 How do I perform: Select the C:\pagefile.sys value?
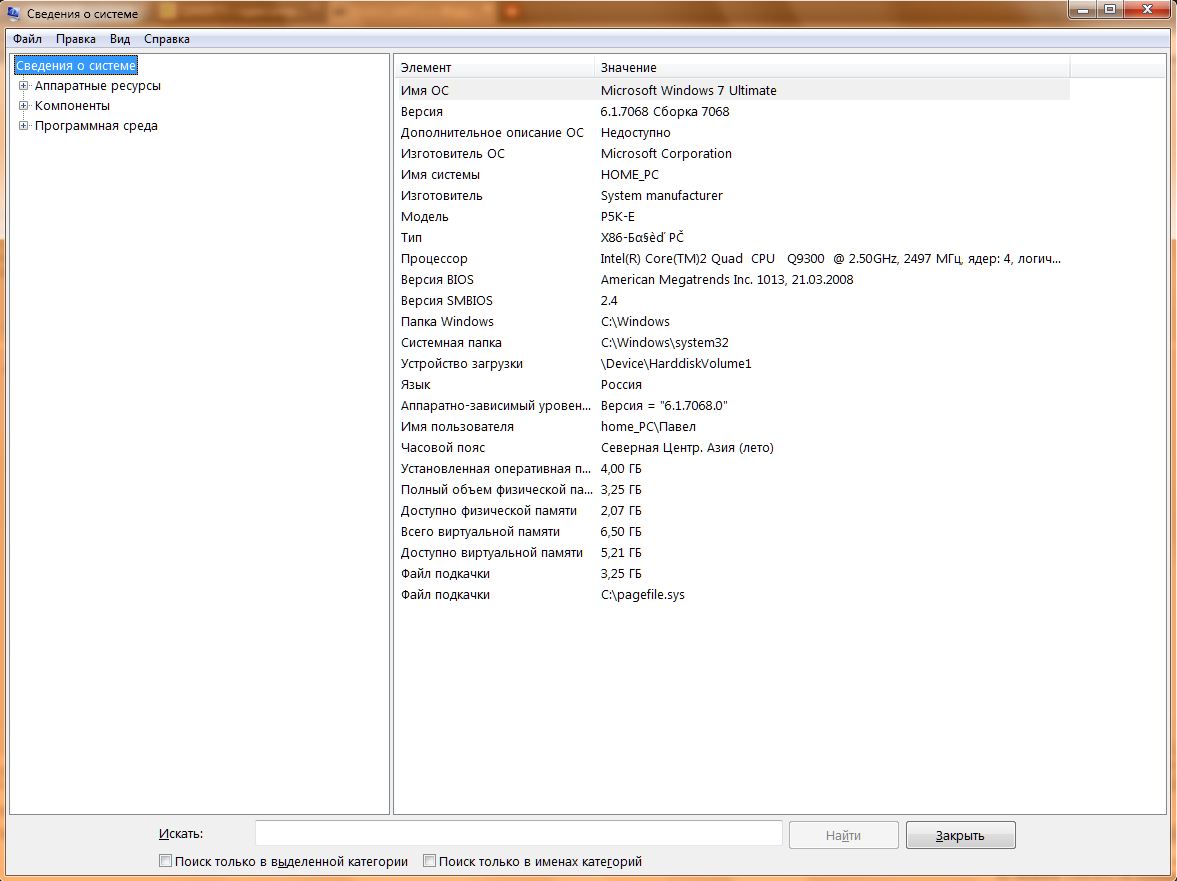pyautogui.click(x=643, y=594)
